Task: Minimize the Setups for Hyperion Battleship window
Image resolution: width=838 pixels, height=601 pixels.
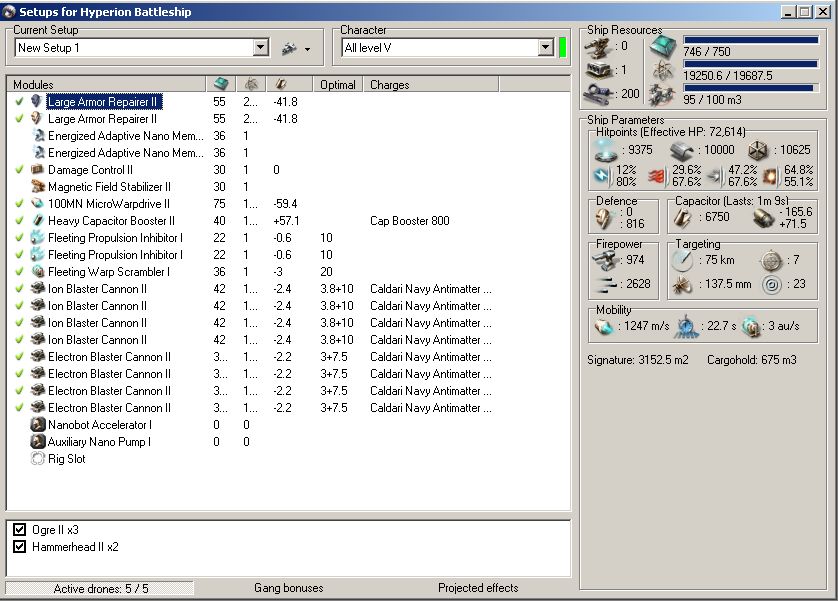Action: tap(788, 11)
